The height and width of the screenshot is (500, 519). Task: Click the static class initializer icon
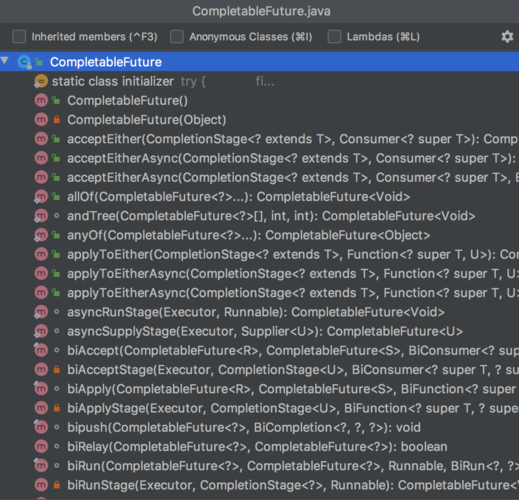click(x=41, y=81)
